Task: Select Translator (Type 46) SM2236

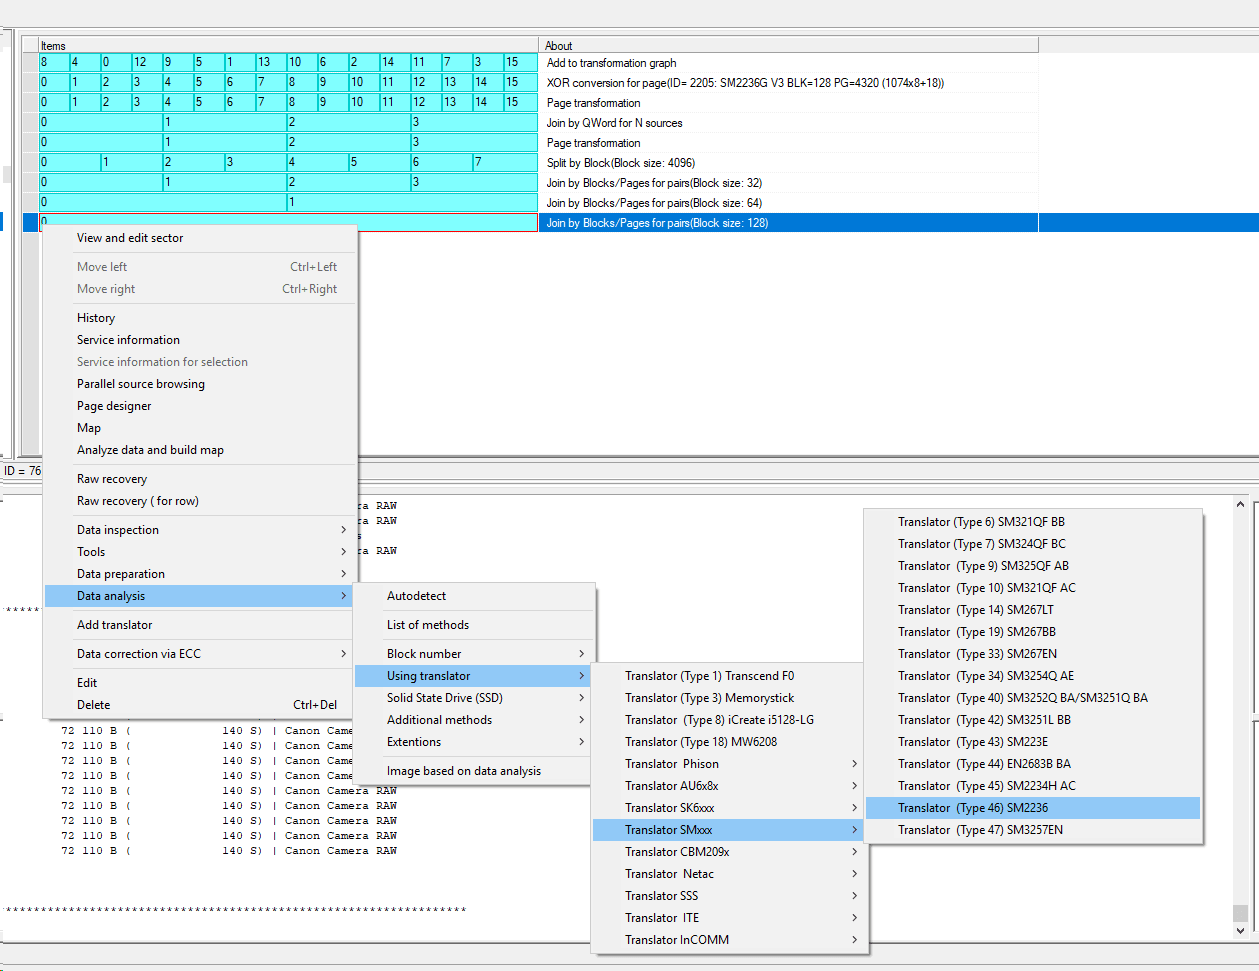Action: tap(1033, 808)
